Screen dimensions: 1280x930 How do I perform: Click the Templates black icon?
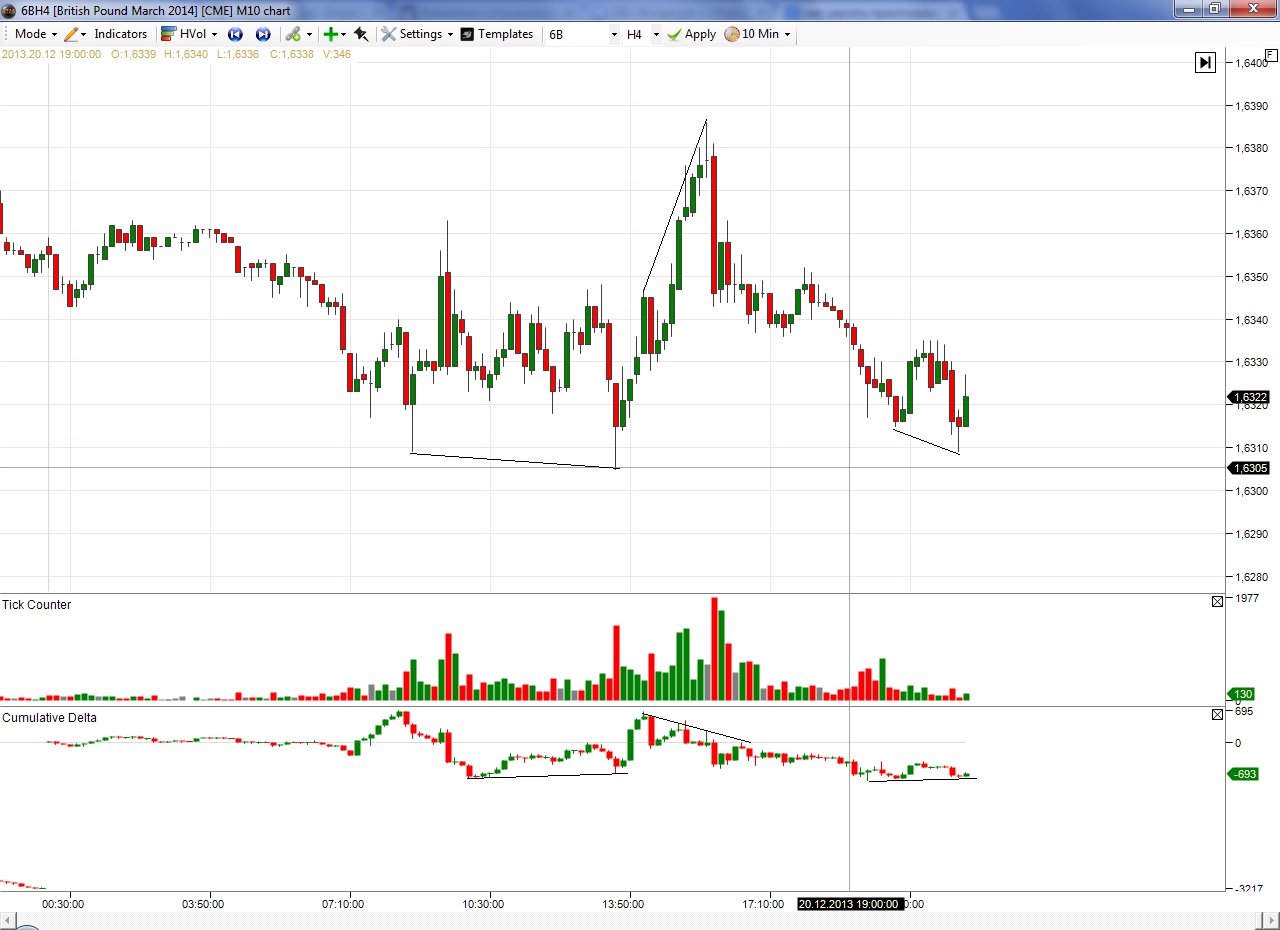click(467, 34)
